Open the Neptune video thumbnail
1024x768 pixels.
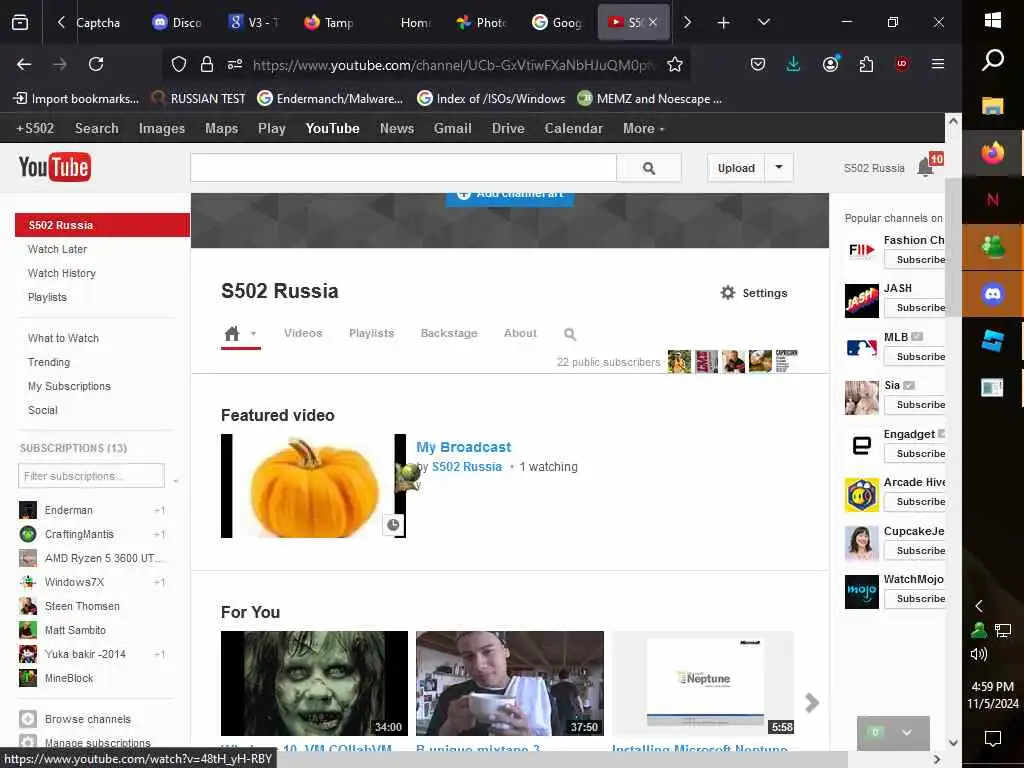(x=703, y=683)
